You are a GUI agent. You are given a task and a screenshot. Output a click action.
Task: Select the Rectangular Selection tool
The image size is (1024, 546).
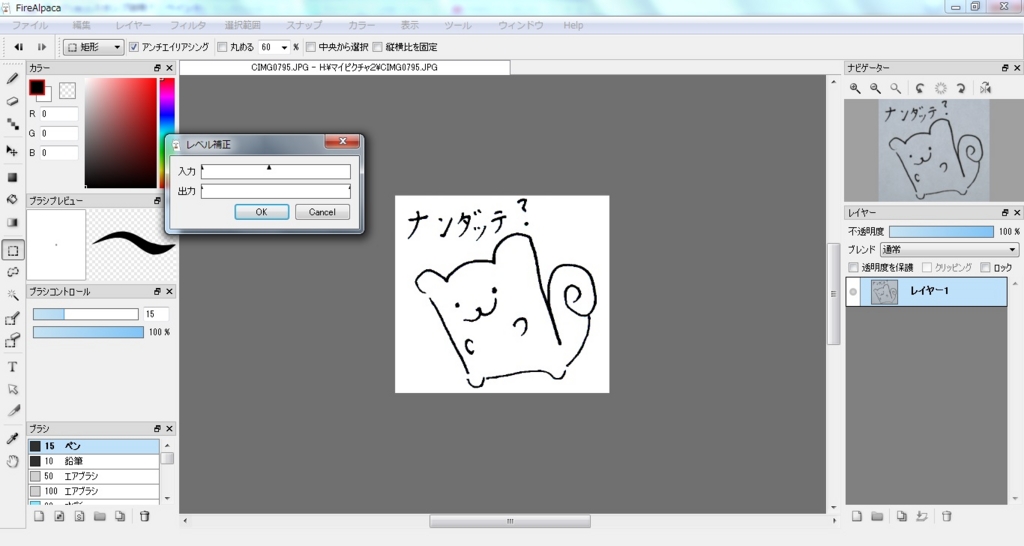(x=12, y=250)
